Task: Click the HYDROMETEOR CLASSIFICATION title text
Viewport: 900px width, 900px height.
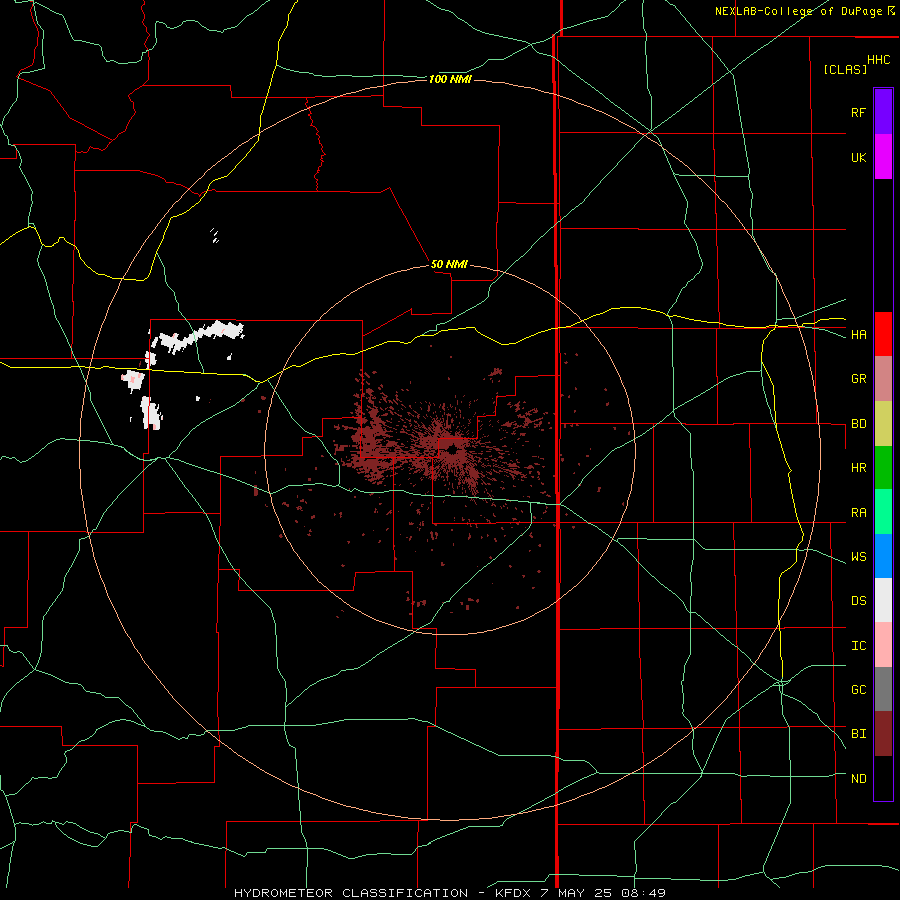Action: point(351,893)
